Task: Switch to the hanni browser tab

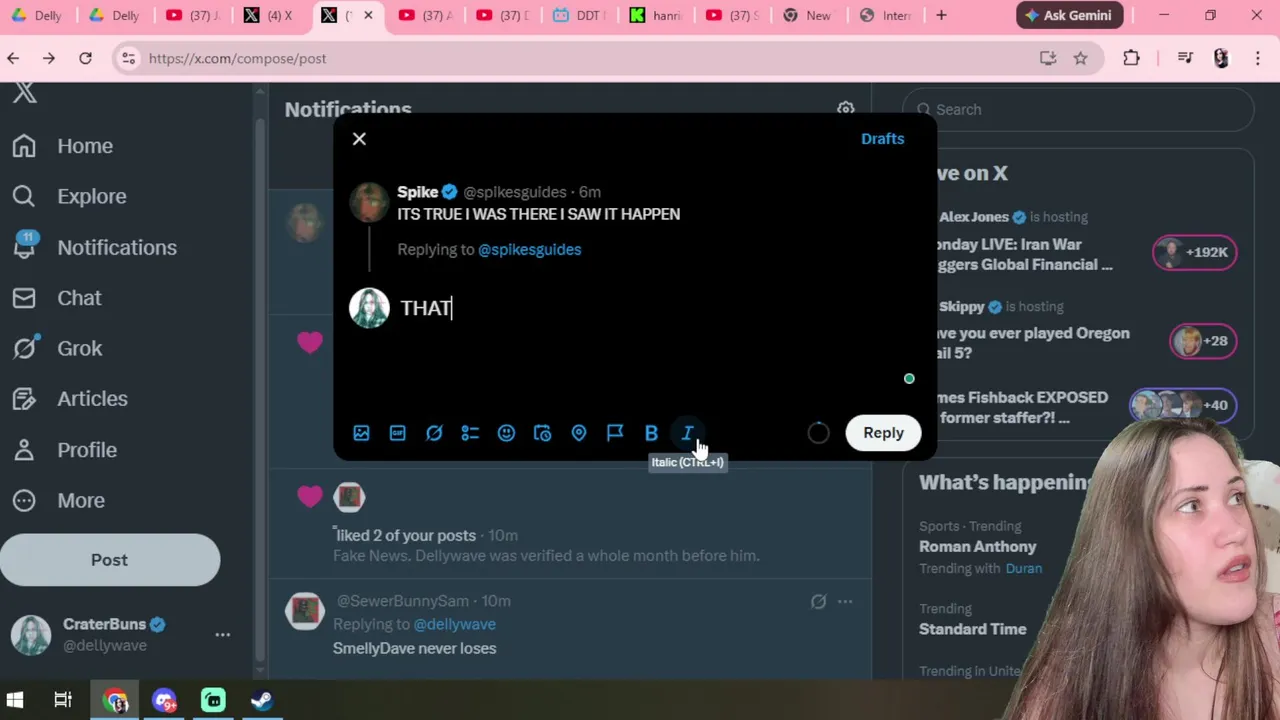Action: click(x=656, y=15)
